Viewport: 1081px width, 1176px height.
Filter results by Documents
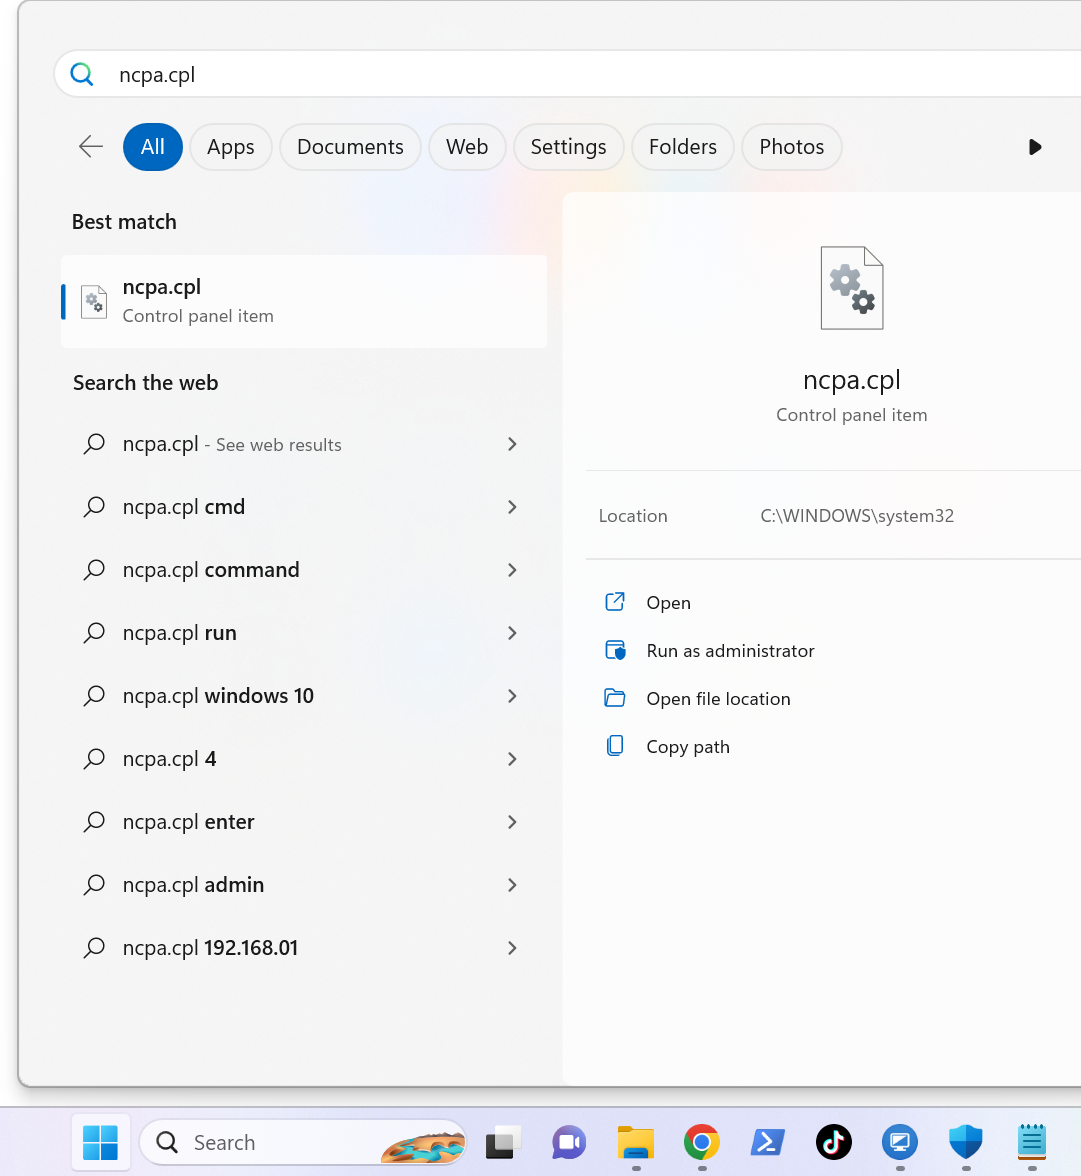click(x=350, y=147)
